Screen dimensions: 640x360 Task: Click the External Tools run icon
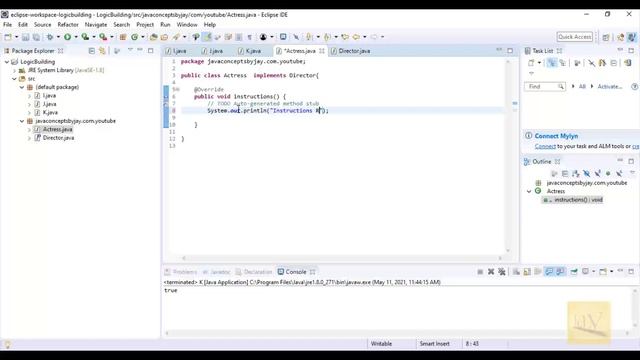point(103,37)
